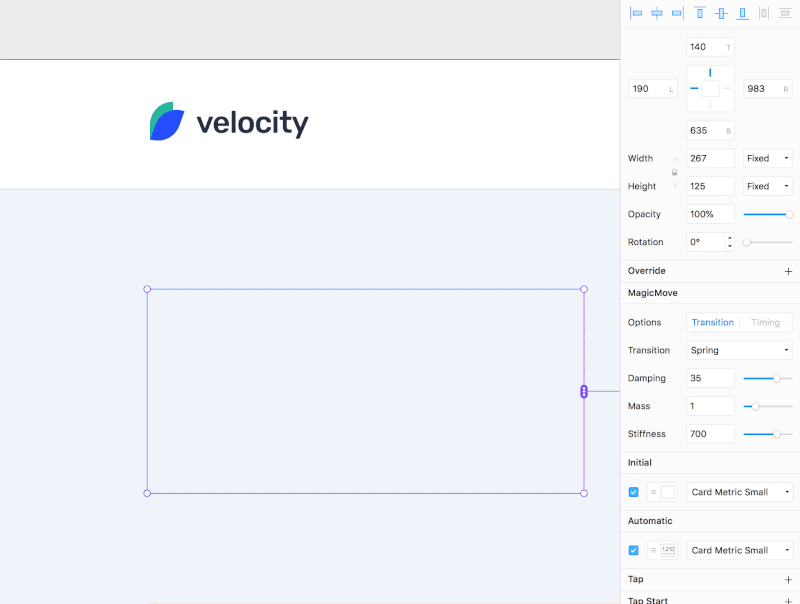The image size is (800, 604).
Task: Align horizontal centers icon
Action: 657,13
